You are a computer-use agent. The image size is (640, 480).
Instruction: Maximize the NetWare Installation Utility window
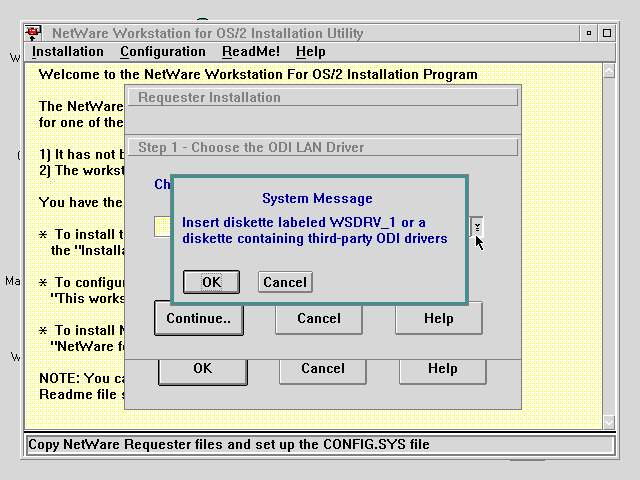click(x=607, y=33)
